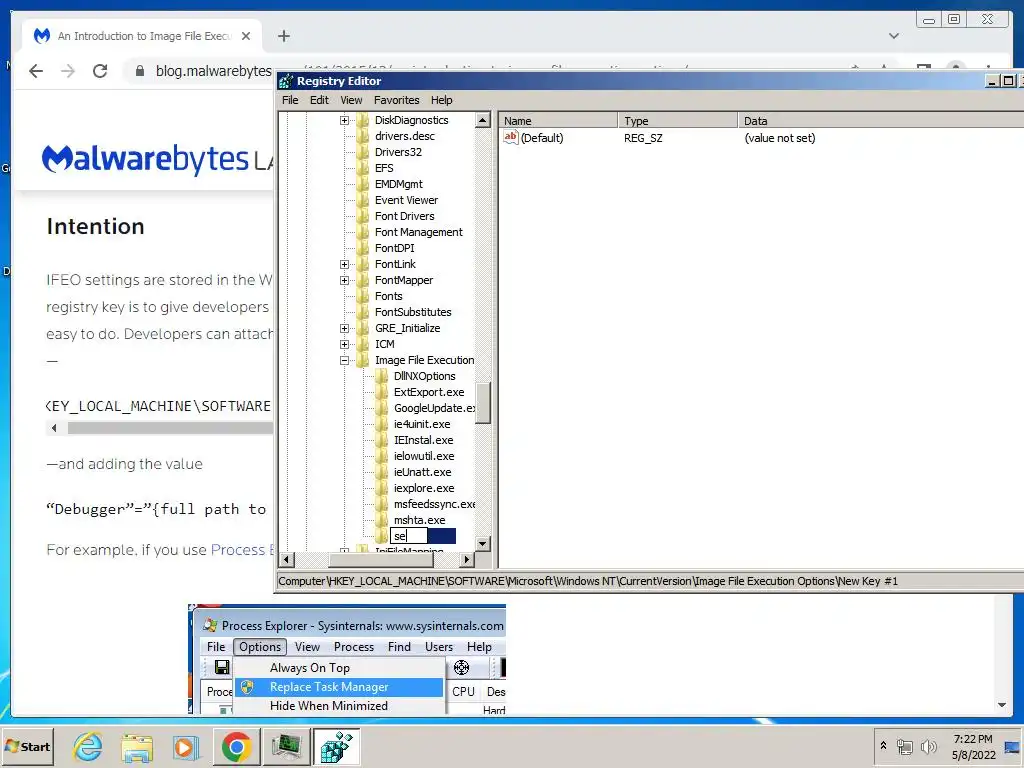1024x768 pixels.
Task: Open the View menu in Registry Editor
Action: point(351,100)
